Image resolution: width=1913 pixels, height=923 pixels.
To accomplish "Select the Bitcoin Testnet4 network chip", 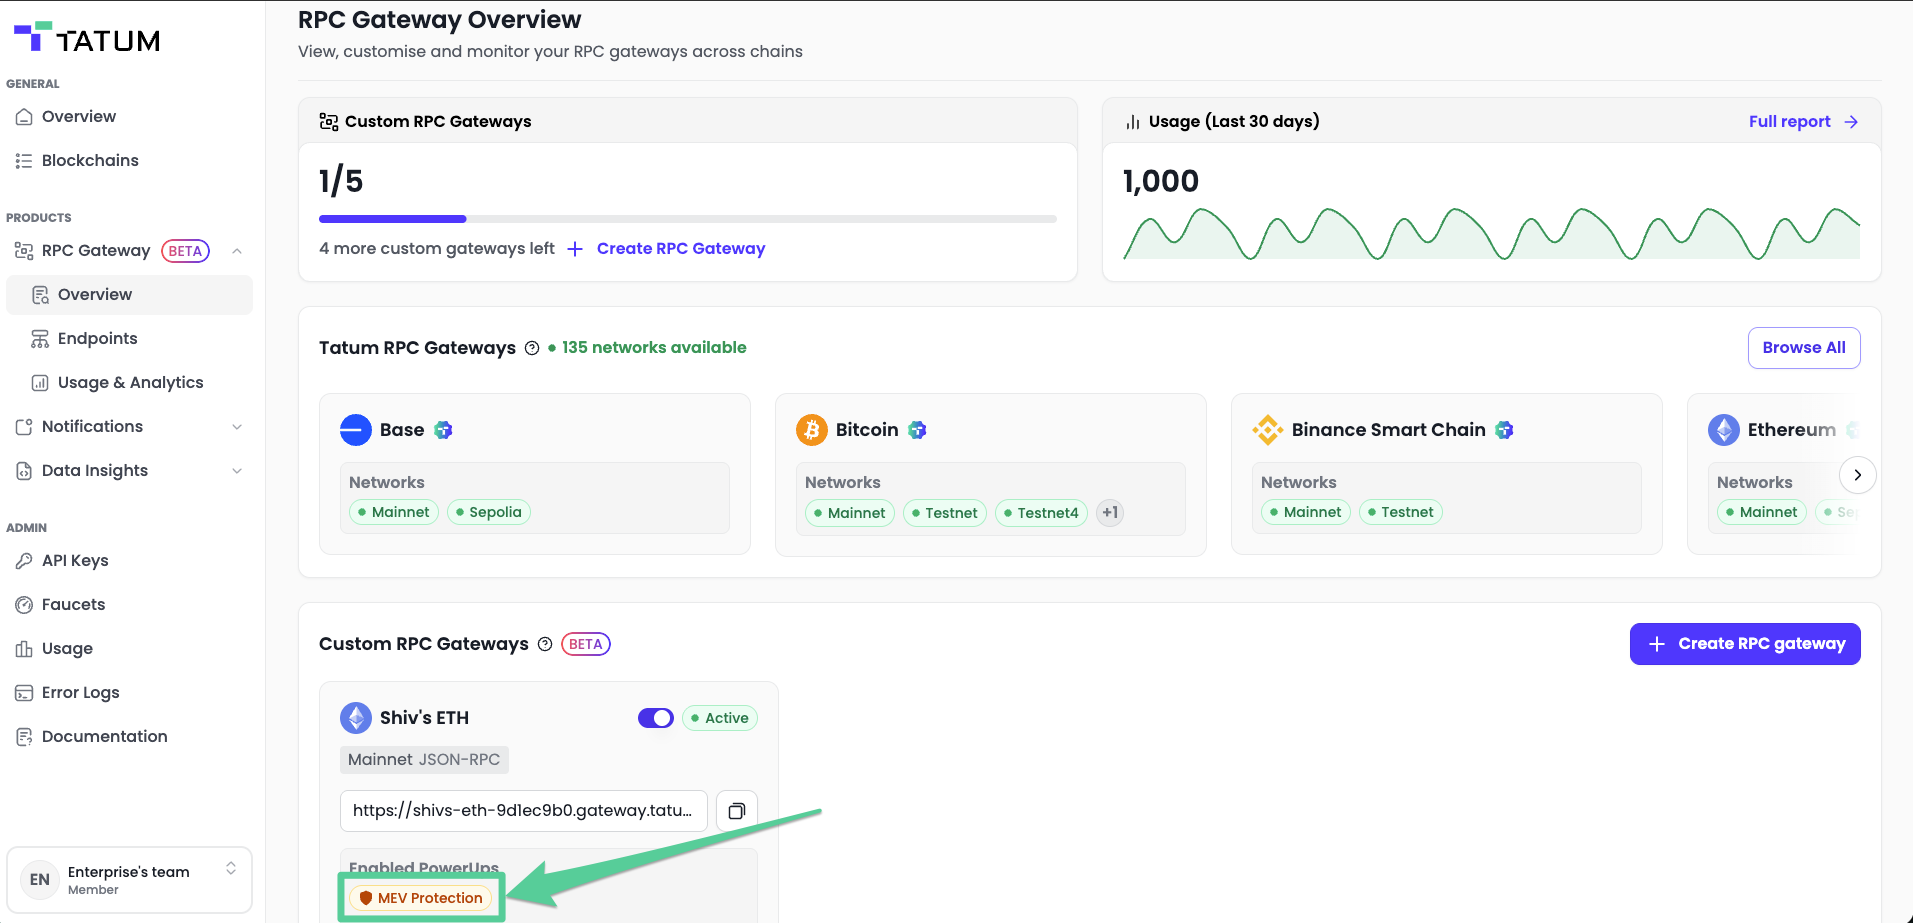I will tap(1041, 513).
